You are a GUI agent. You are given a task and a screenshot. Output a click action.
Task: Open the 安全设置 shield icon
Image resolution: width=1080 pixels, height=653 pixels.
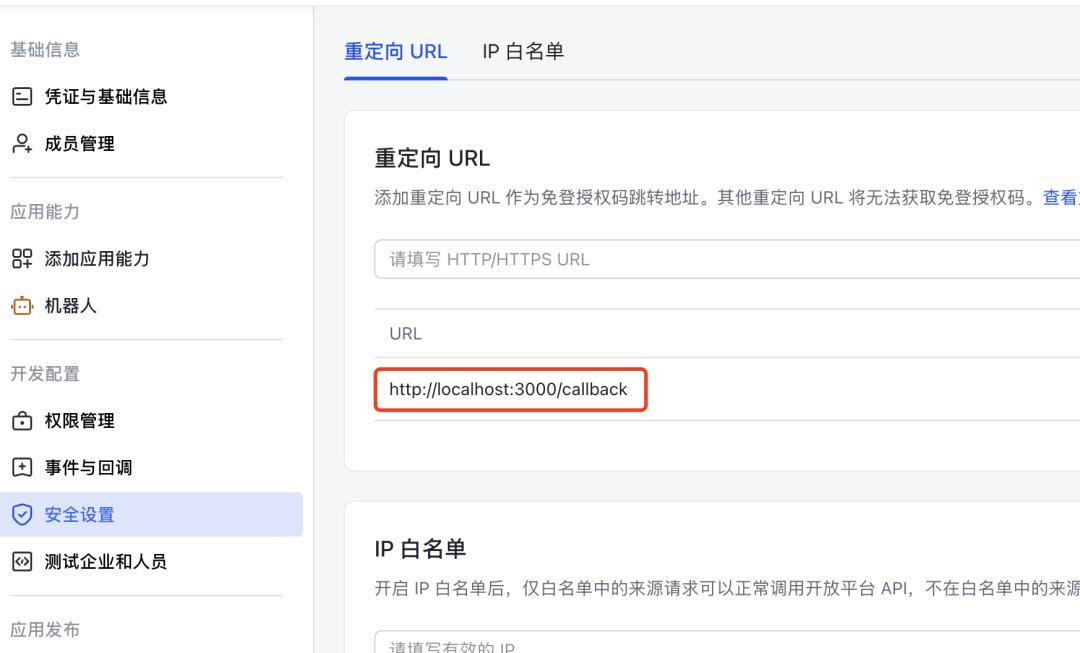[x=21, y=514]
